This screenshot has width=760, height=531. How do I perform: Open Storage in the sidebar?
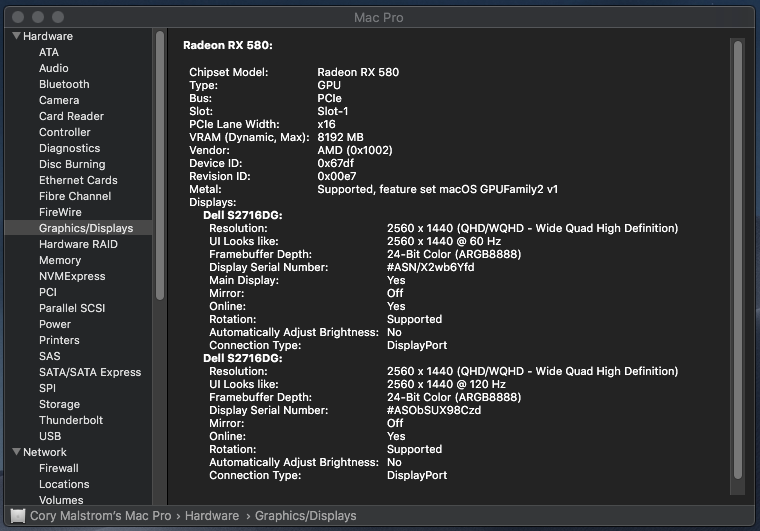click(59, 404)
